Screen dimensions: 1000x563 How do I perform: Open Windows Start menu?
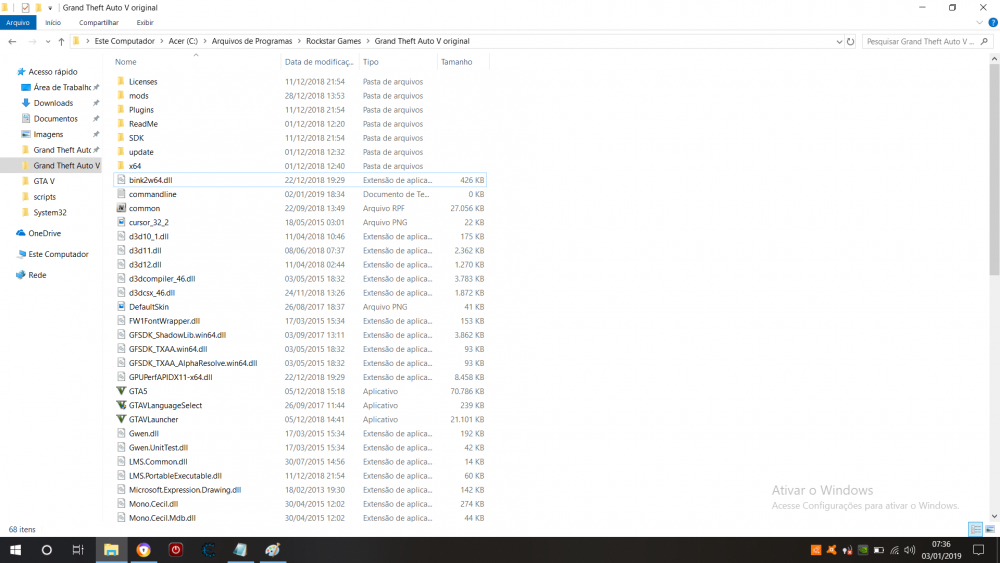point(15,550)
